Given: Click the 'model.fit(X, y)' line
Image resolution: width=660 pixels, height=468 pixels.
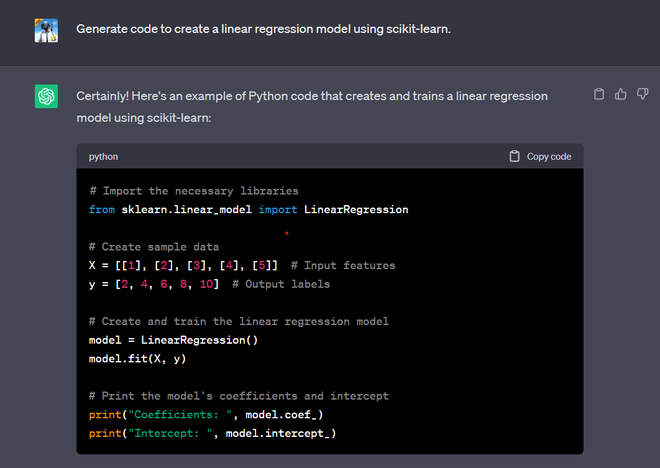Looking at the screenshot, I should click(x=137, y=359).
